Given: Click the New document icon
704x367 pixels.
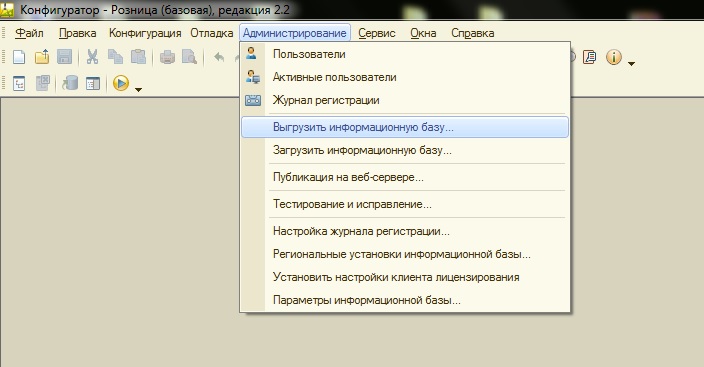Looking at the screenshot, I should pos(19,57).
